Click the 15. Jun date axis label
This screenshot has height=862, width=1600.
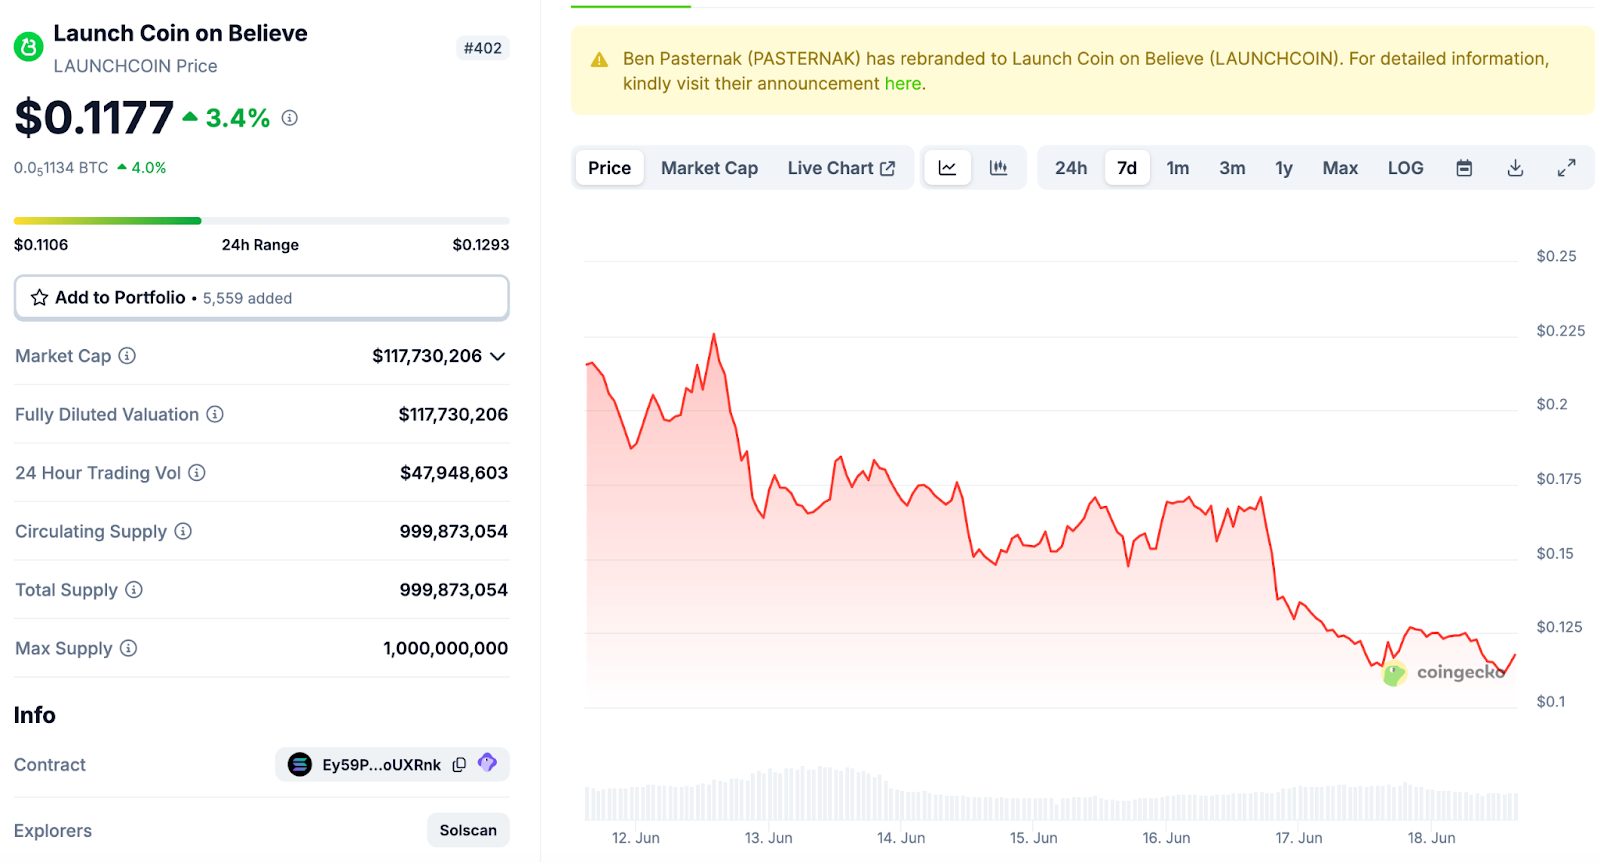pyautogui.click(x=1033, y=838)
